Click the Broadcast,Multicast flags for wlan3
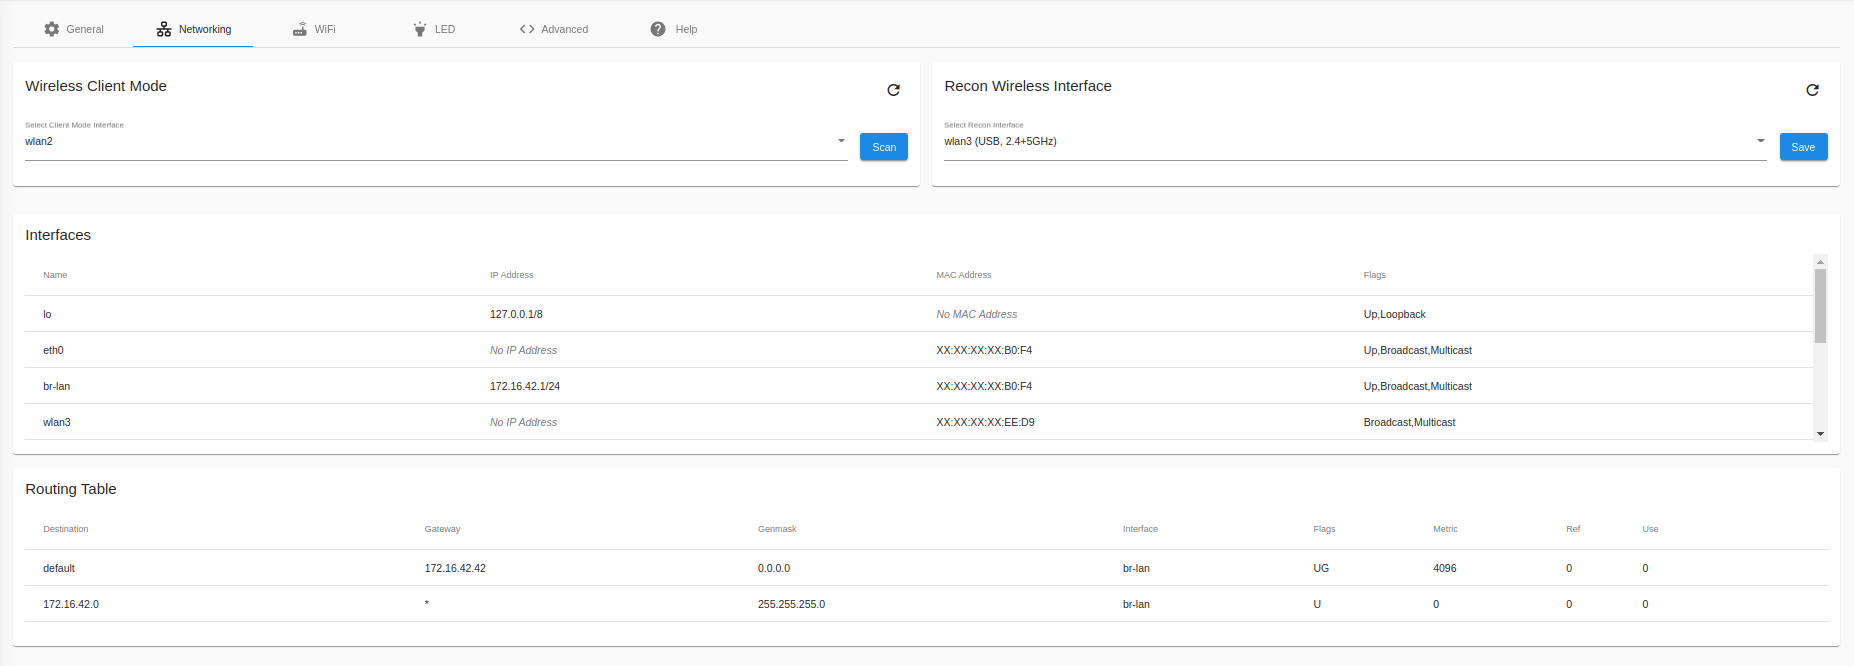The height and width of the screenshot is (666, 1854). click(1409, 422)
